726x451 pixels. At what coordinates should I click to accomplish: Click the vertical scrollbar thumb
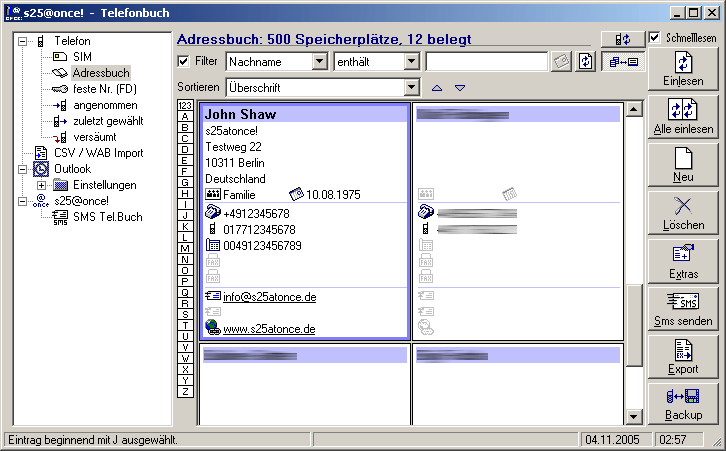(633, 325)
